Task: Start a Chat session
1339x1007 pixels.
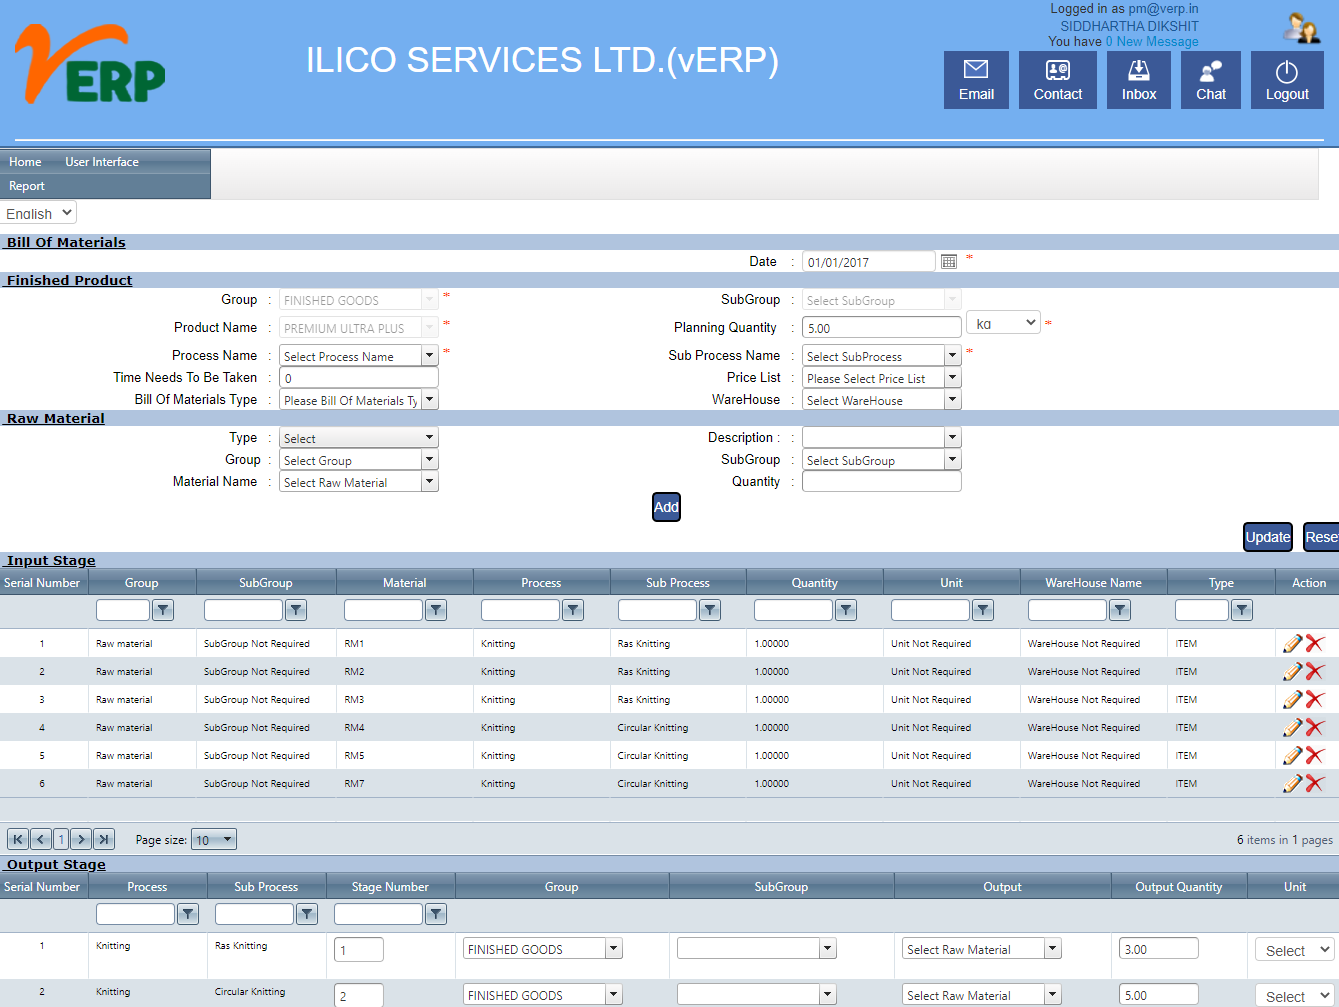Action: (x=1210, y=79)
